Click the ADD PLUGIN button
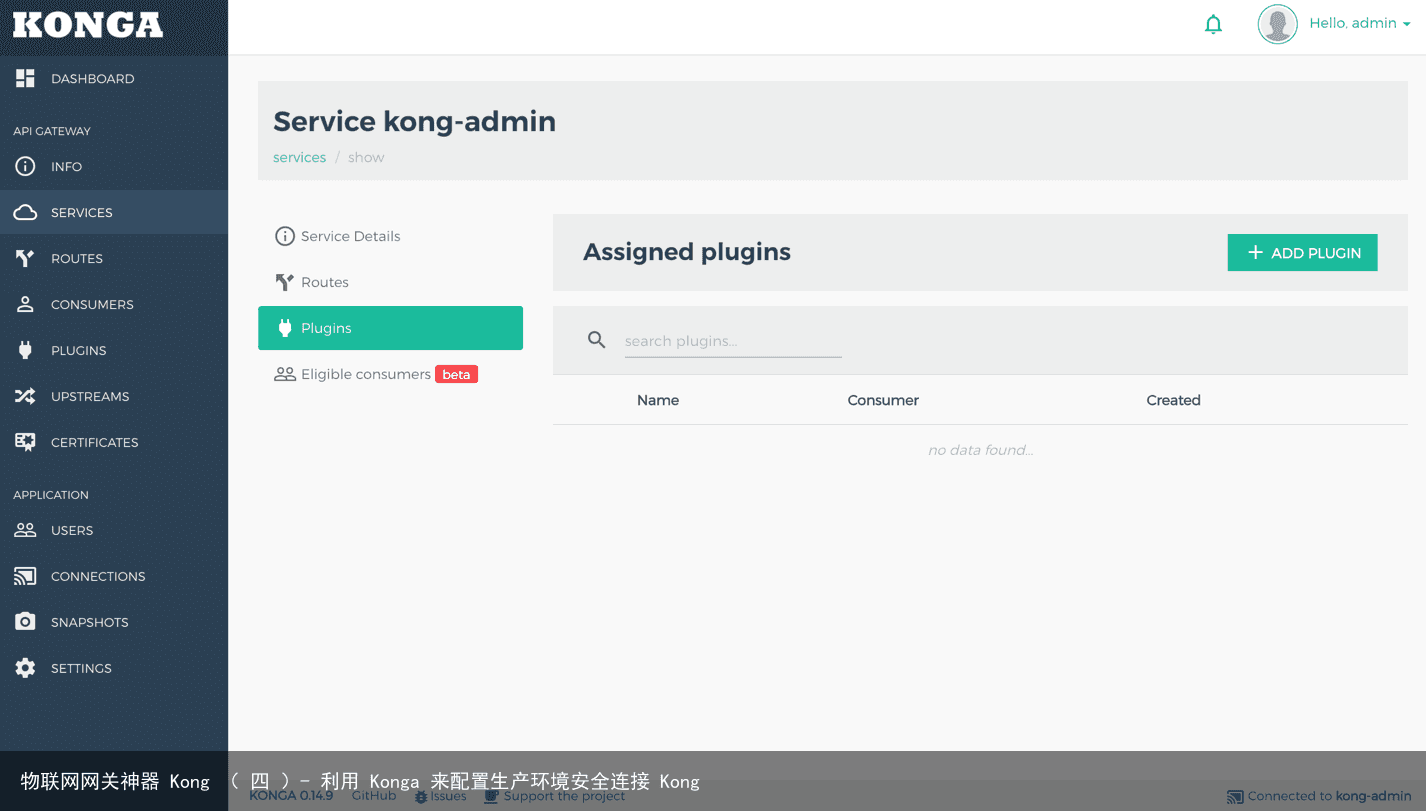The image size is (1426, 811). point(1302,252)
